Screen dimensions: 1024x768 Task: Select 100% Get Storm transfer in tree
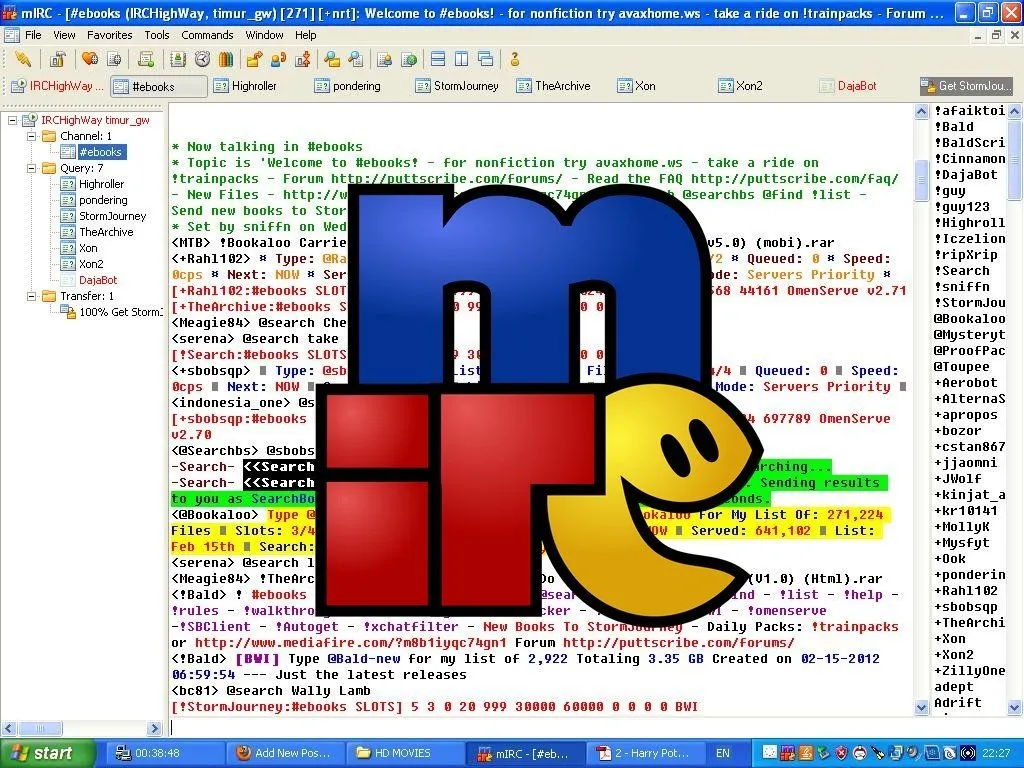(120, 312)
